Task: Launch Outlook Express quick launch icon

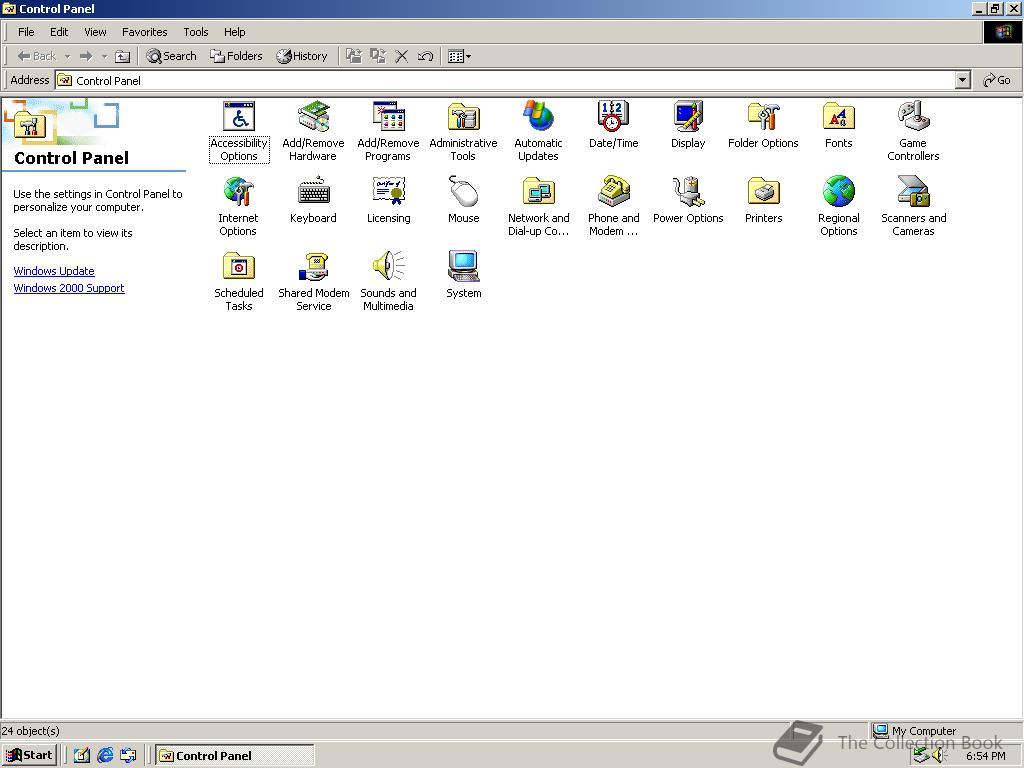Action: tap(129, 756)
